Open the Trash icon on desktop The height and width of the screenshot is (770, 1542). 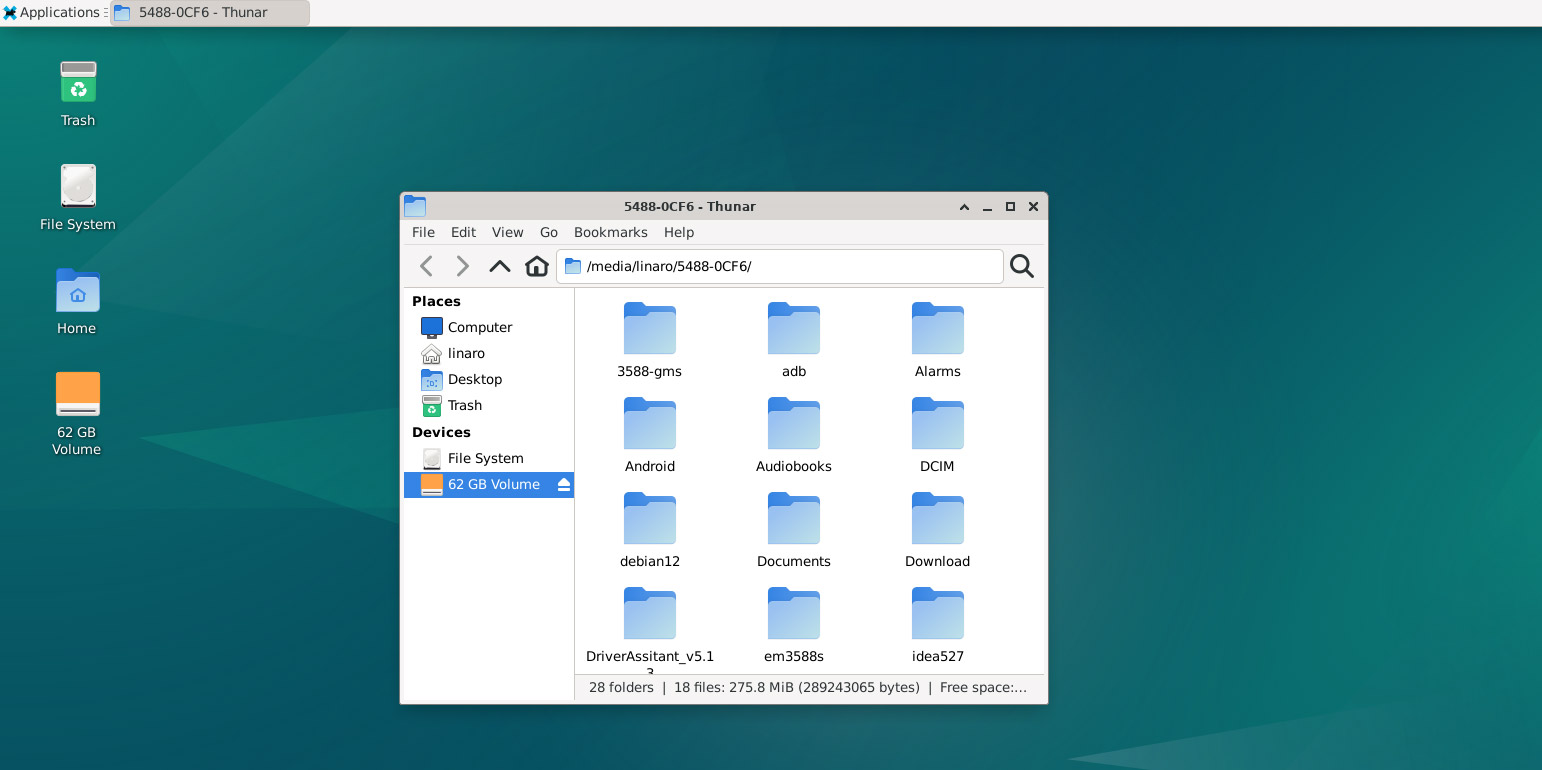click(x=78, y=93)
